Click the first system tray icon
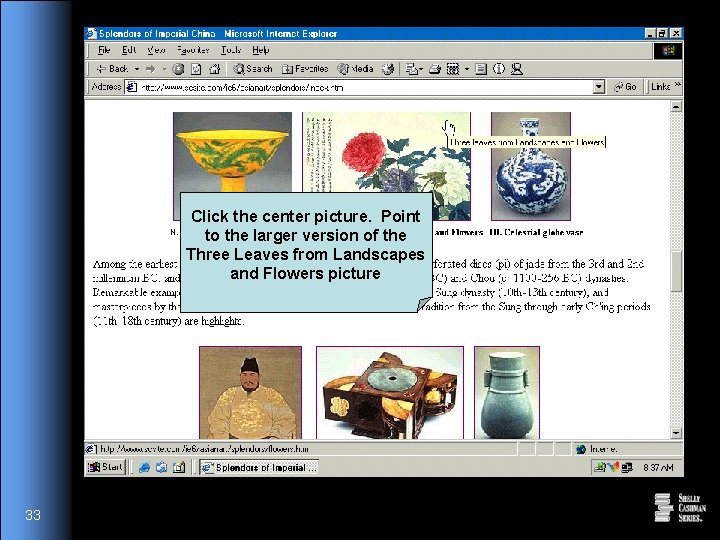 click(x=600, y=467)
